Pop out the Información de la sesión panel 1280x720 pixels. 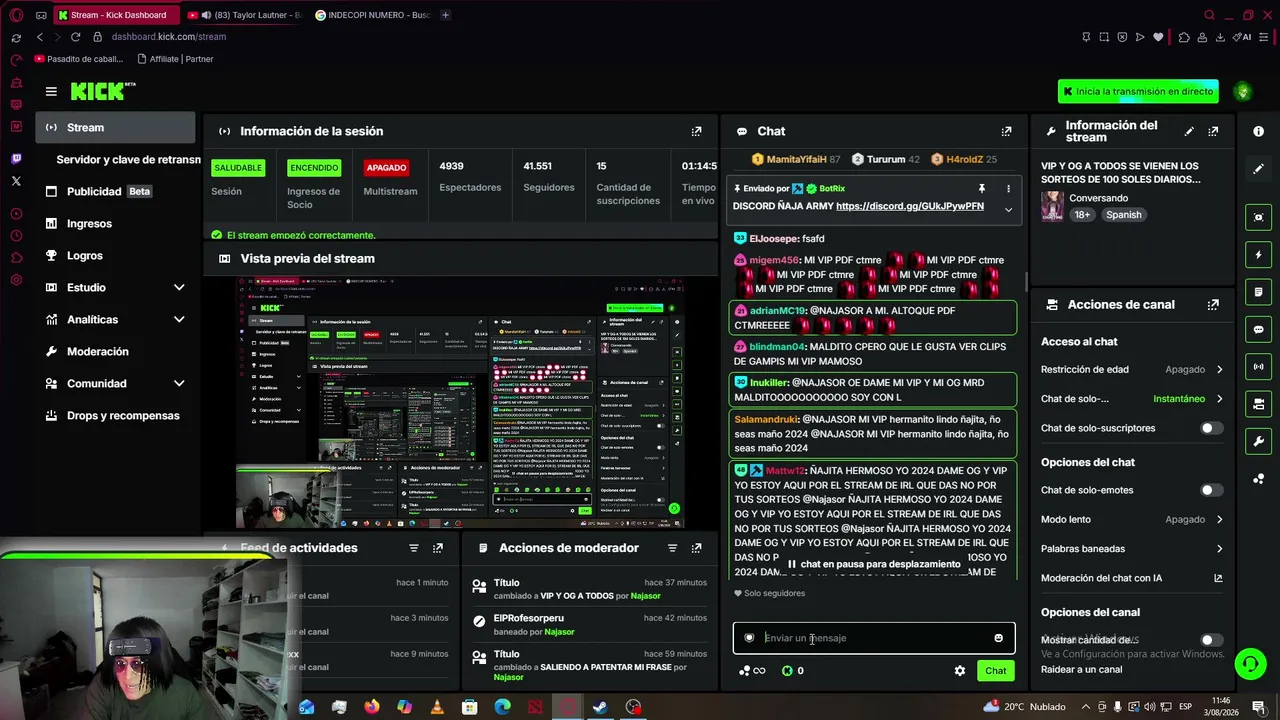point(697,131)
